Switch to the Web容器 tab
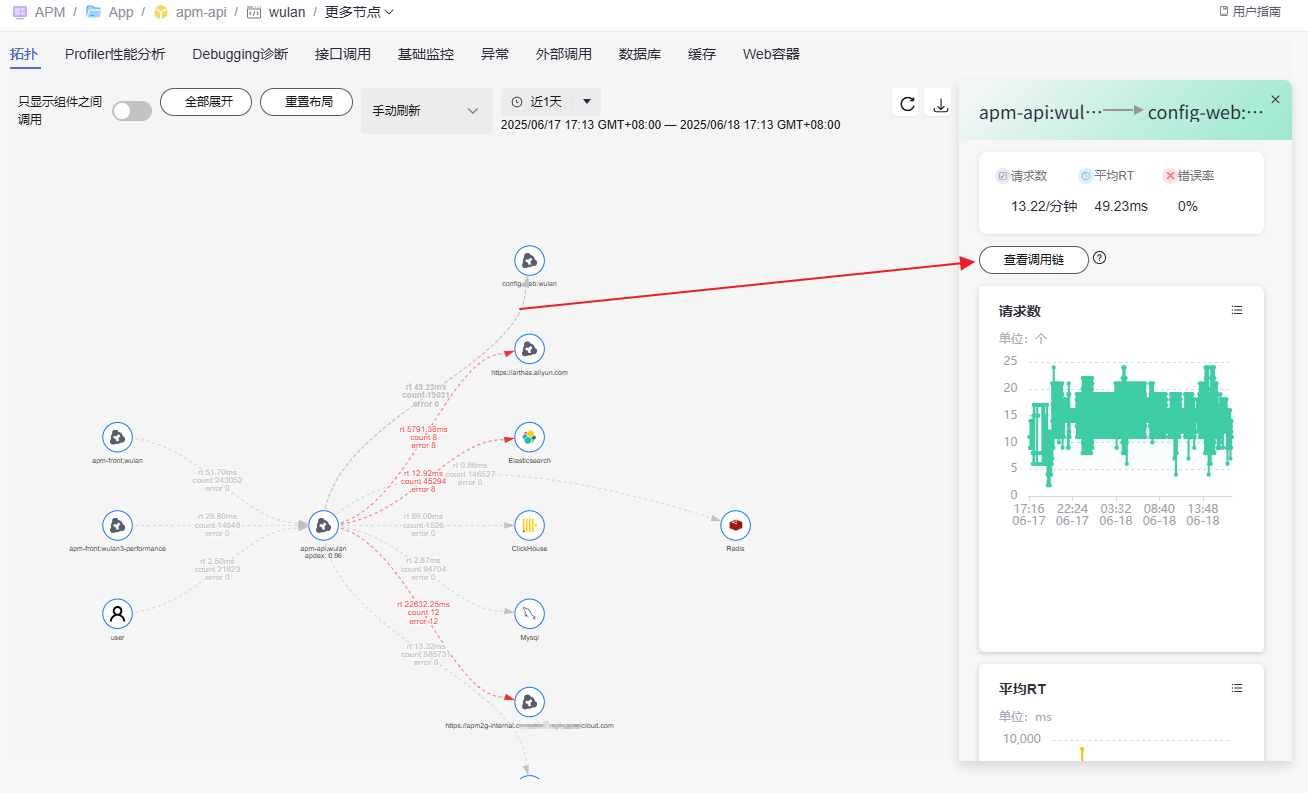1308x793 pixels. point(771,54)
